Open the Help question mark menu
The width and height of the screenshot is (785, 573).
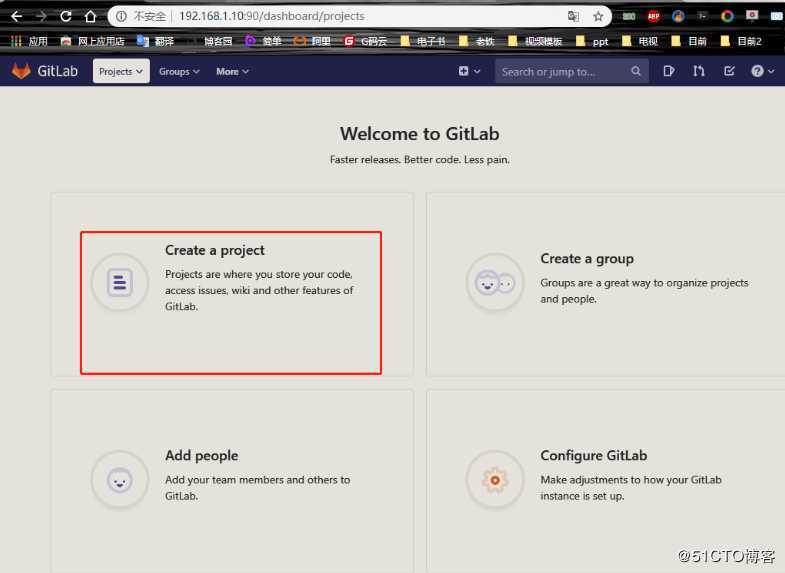coord(762,71)
